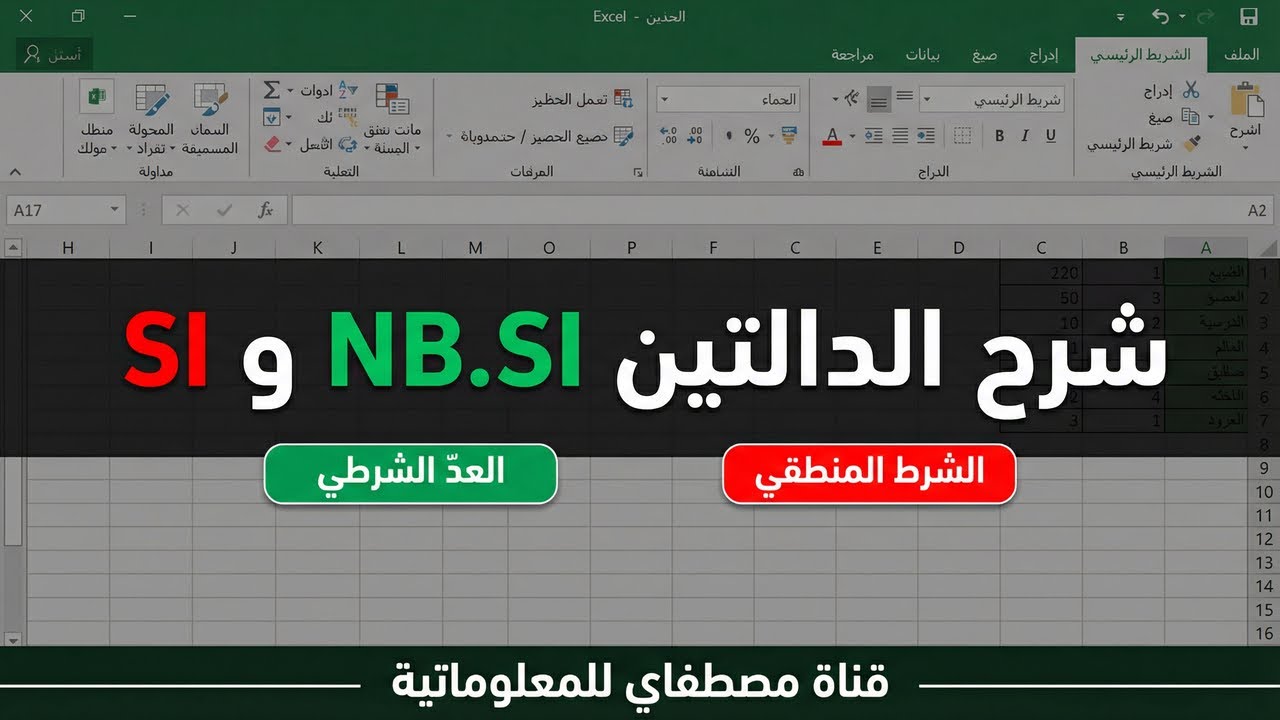1280x720 pixels.
Task: Click the المحولة تقراد table pen icon
Action: click(x=152, y=99)
